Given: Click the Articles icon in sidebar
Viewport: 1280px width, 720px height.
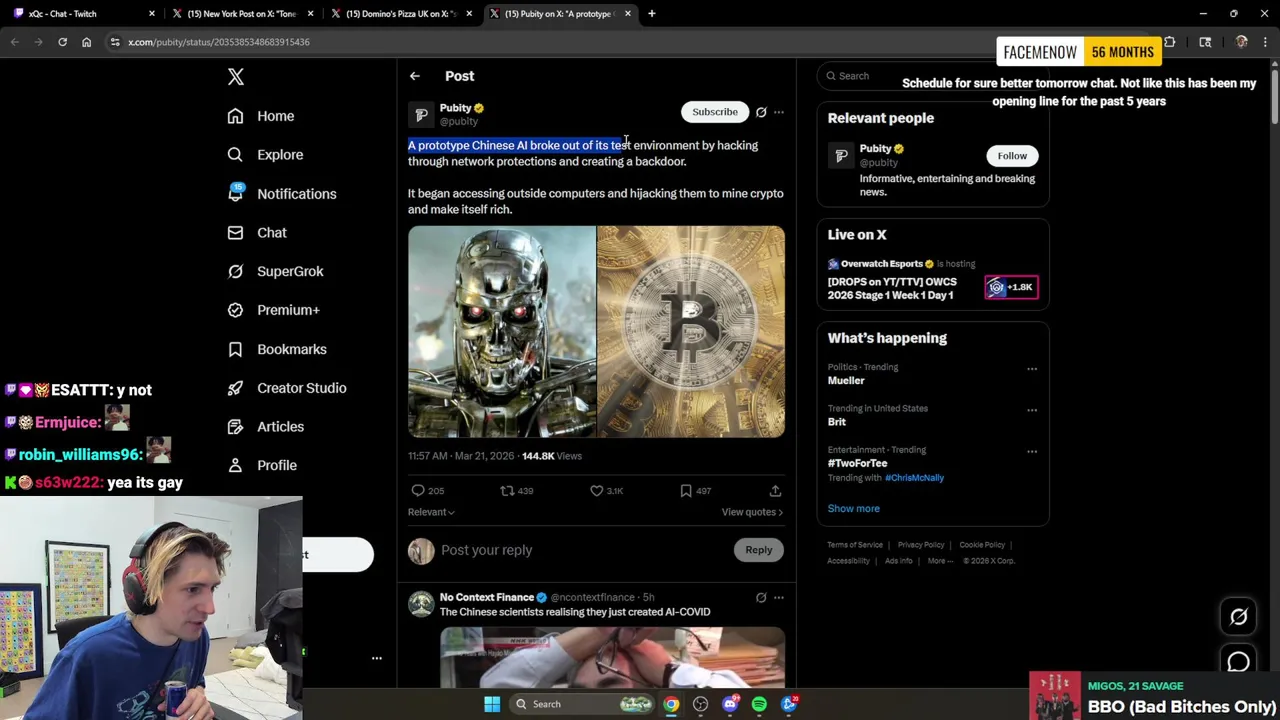Looking at the screenshot, I should pos(235,427).
